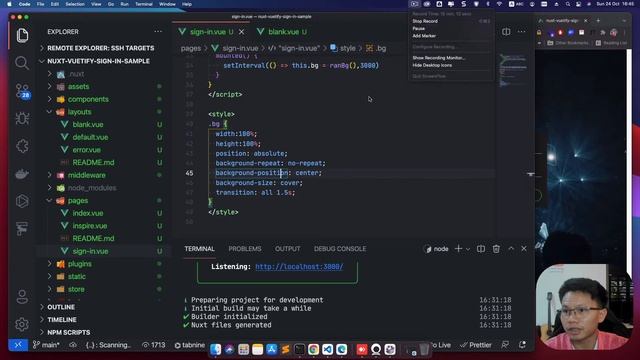Split the terminal pane
This screenshot has width=640, height=360.
coord(481,249)
